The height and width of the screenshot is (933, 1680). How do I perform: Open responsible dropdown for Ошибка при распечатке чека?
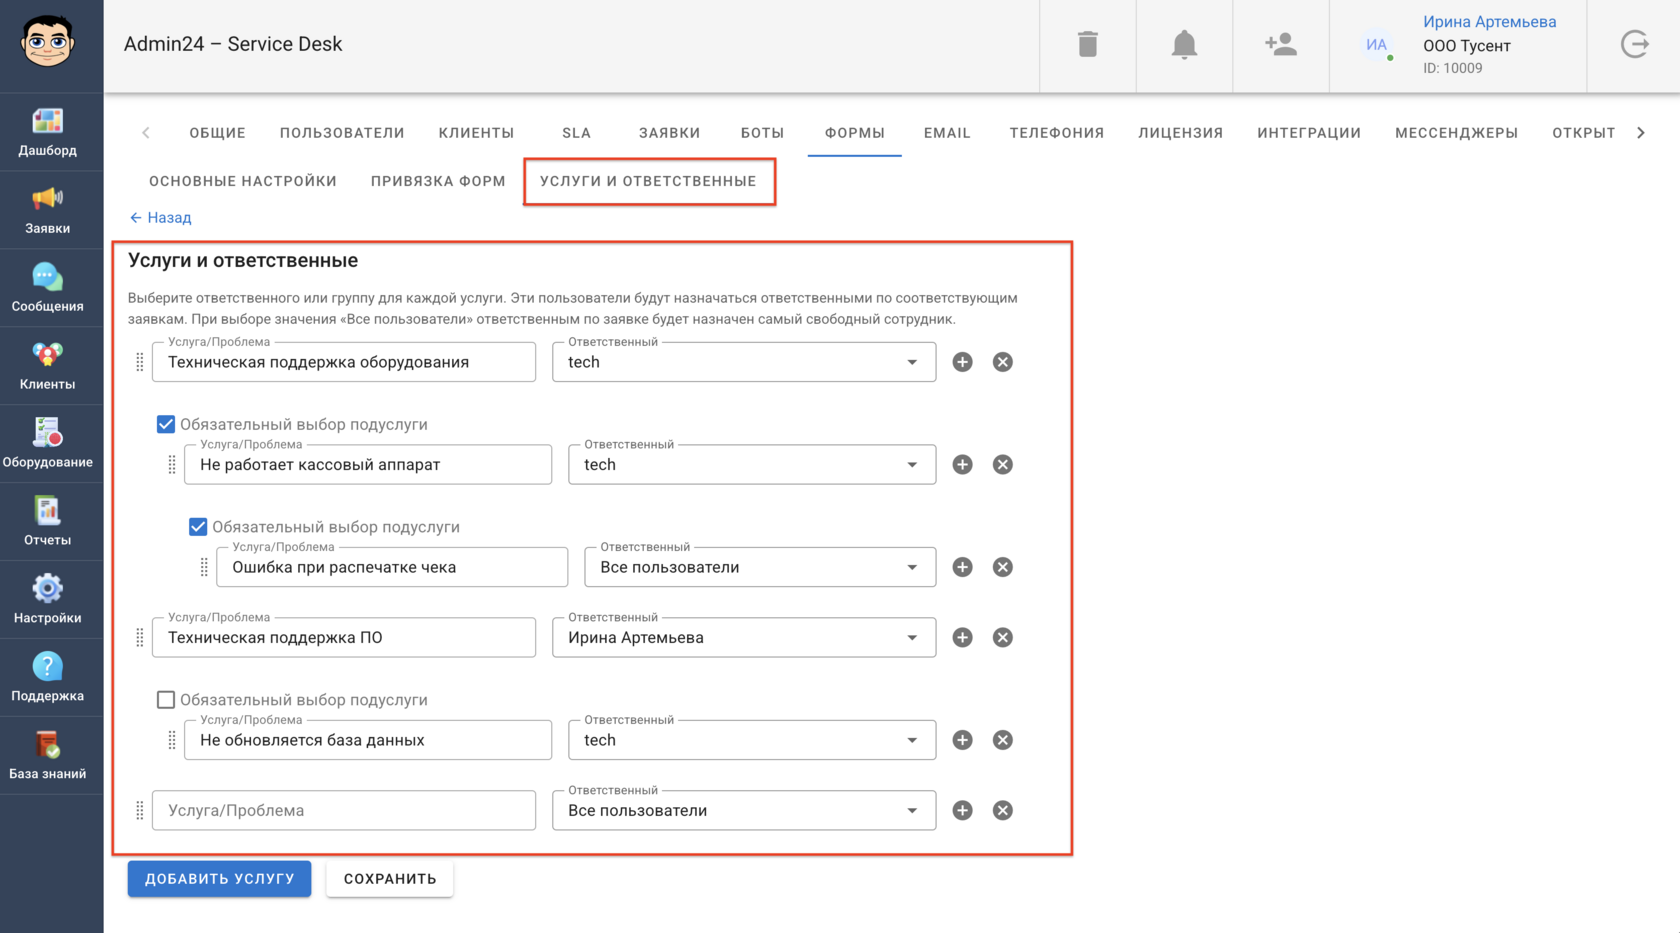760,567
